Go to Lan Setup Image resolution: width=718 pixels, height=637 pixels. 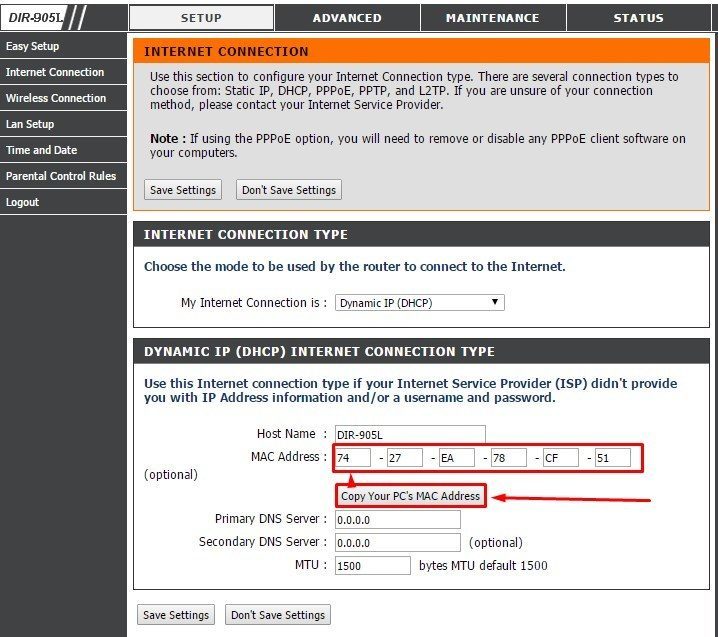tap(63, 124)
